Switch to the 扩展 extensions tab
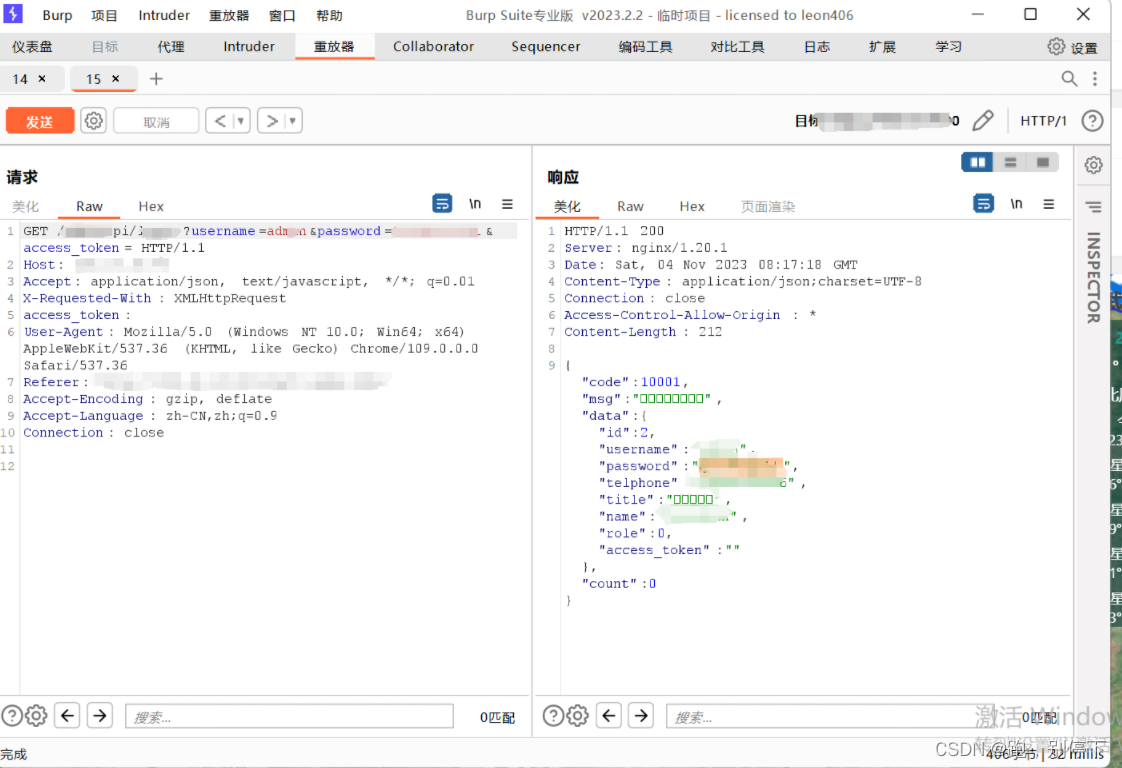Viewport: 1122px width, 768px height. click(882, 47)
